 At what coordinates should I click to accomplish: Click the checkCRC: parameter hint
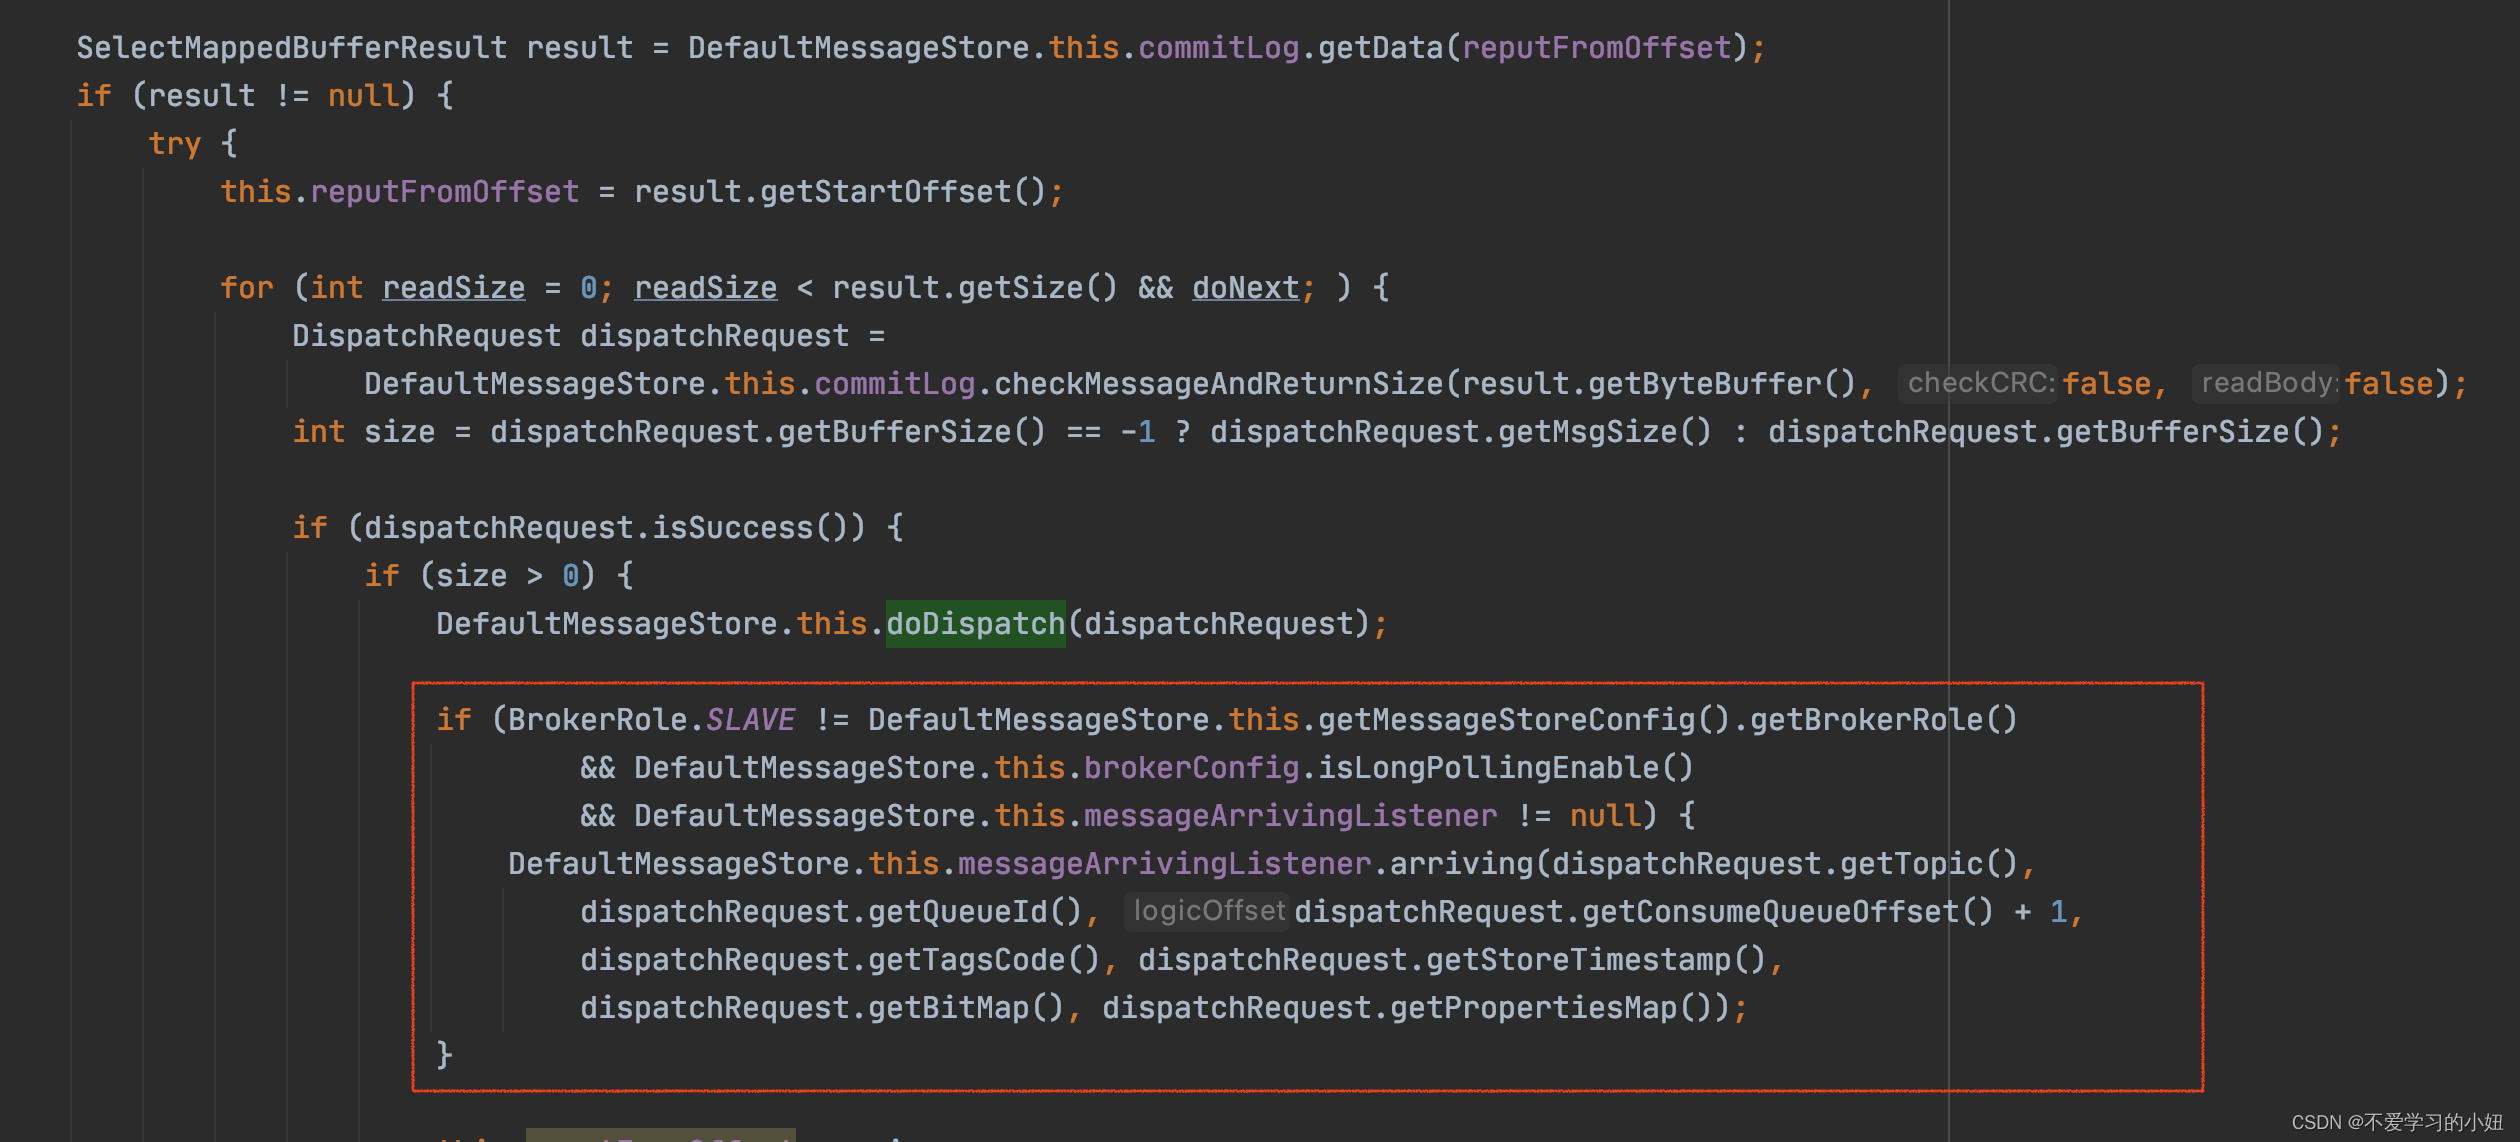[1980, 383]
